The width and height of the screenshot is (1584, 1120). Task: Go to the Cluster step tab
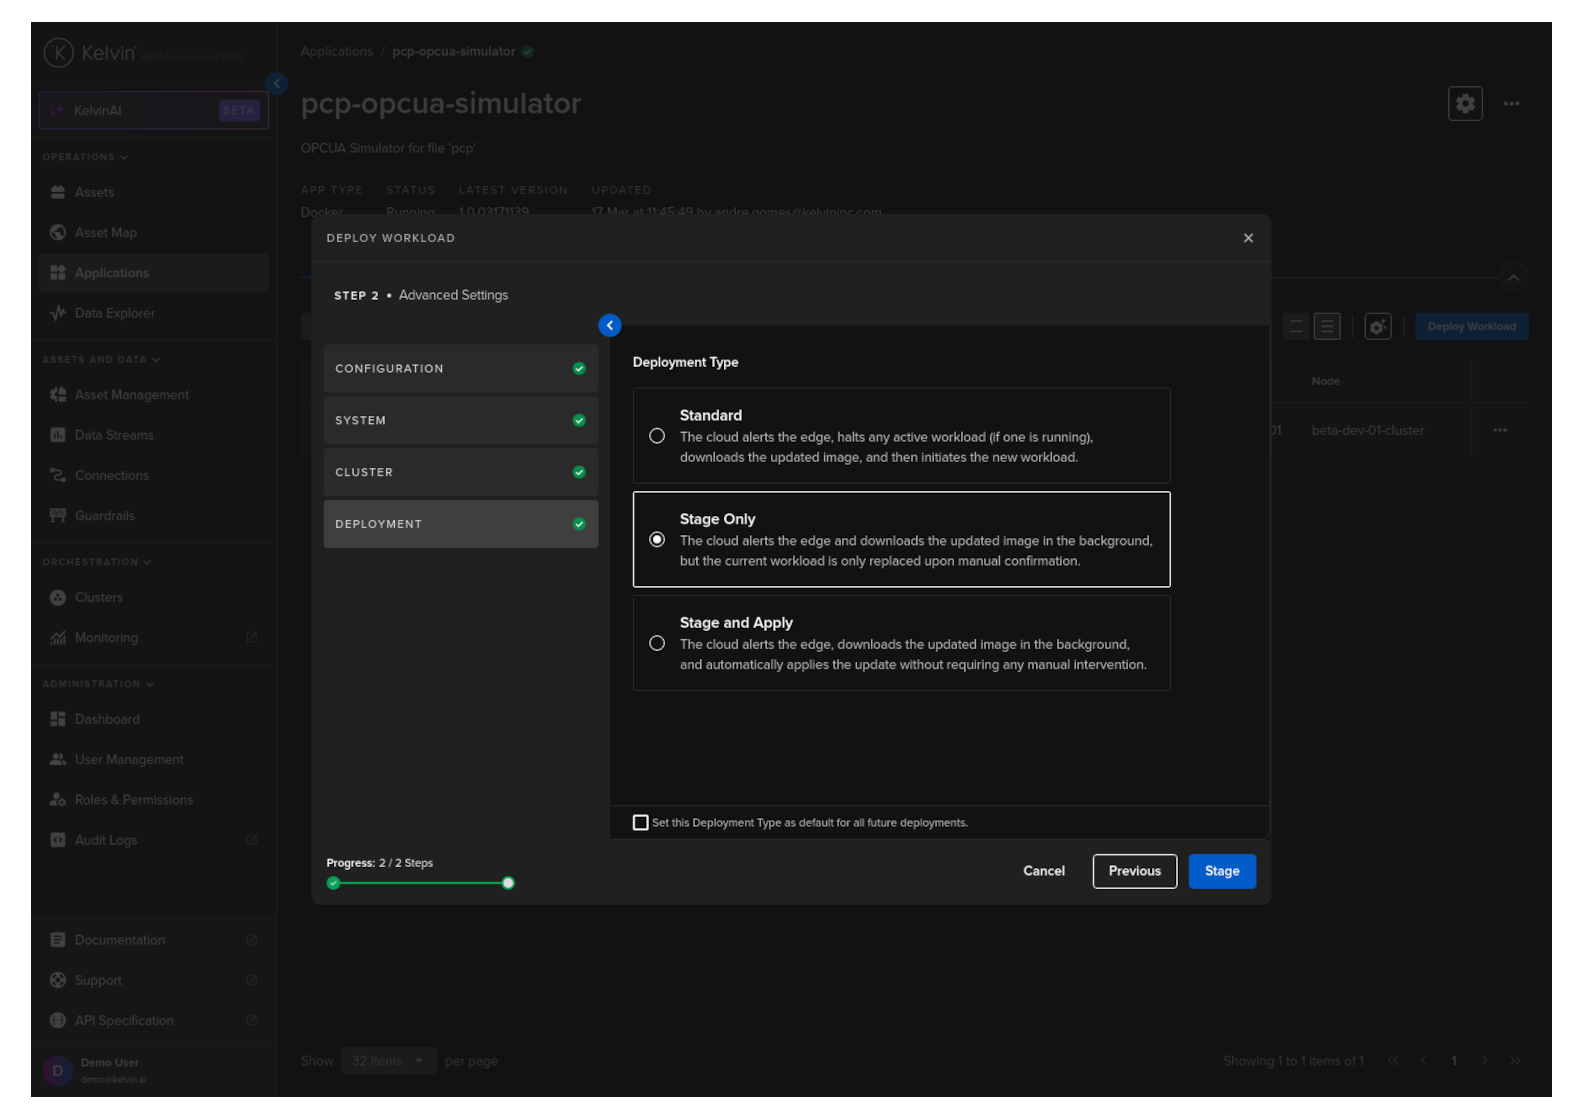pos(460,472)
